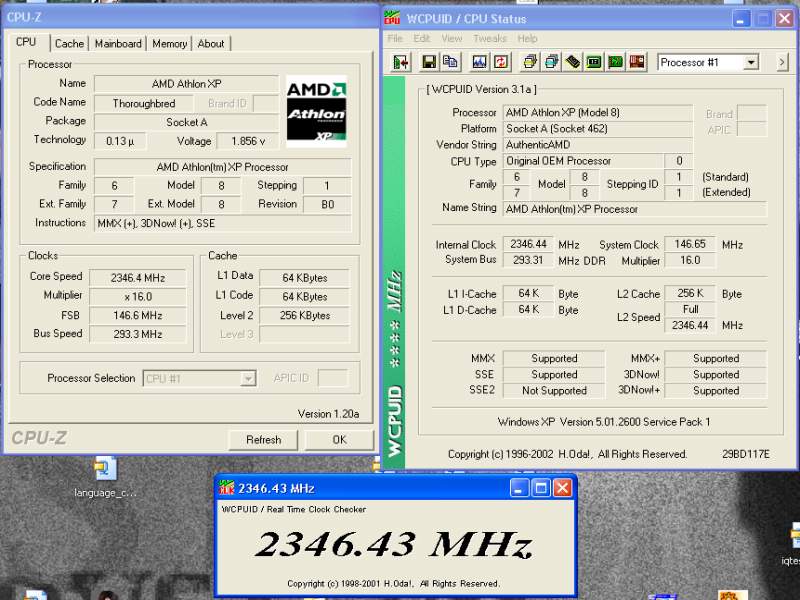Screen dimensions: 800x600
Task: Click the L2 Speed Full value in WCPUID
Action: coord(690,310)
